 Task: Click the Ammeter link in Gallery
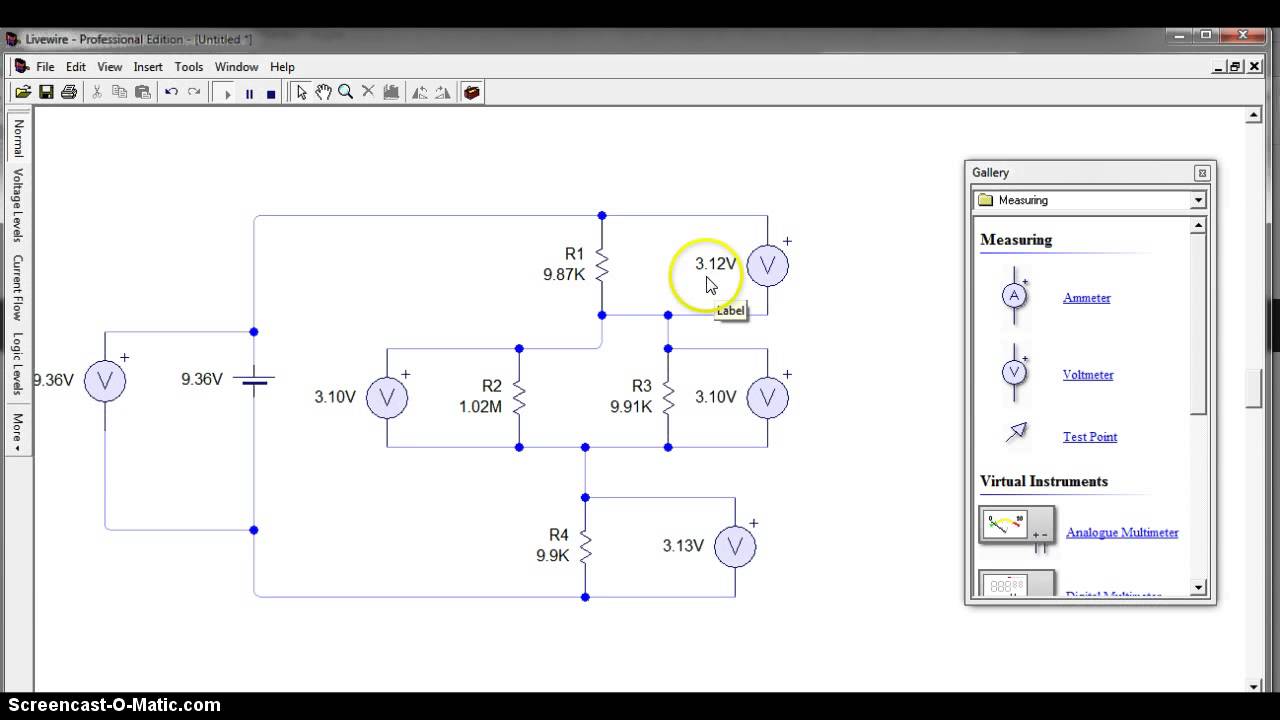pos(1087,297)
